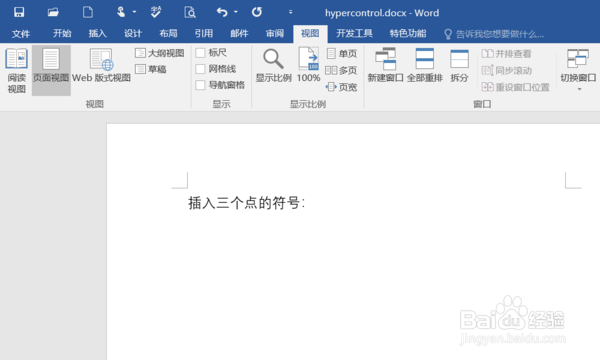The width and height of the screenshot is (600, 360).
Task: Click 同步滚动 synchronous scrolling
Action: click(x=506, y=70)
